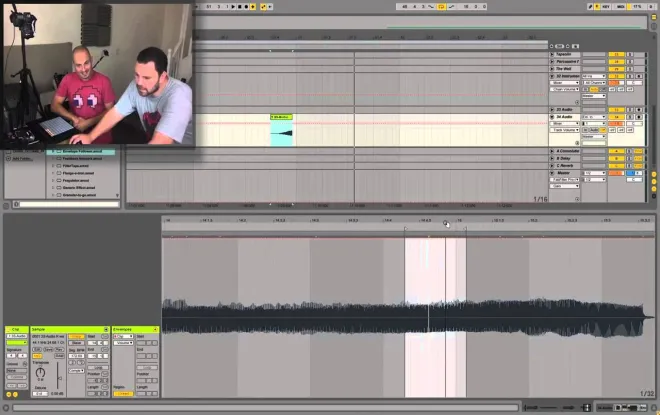Open Envelopes Volume control chooser dropdown
660x415 pixels.
tap(123, 343)
